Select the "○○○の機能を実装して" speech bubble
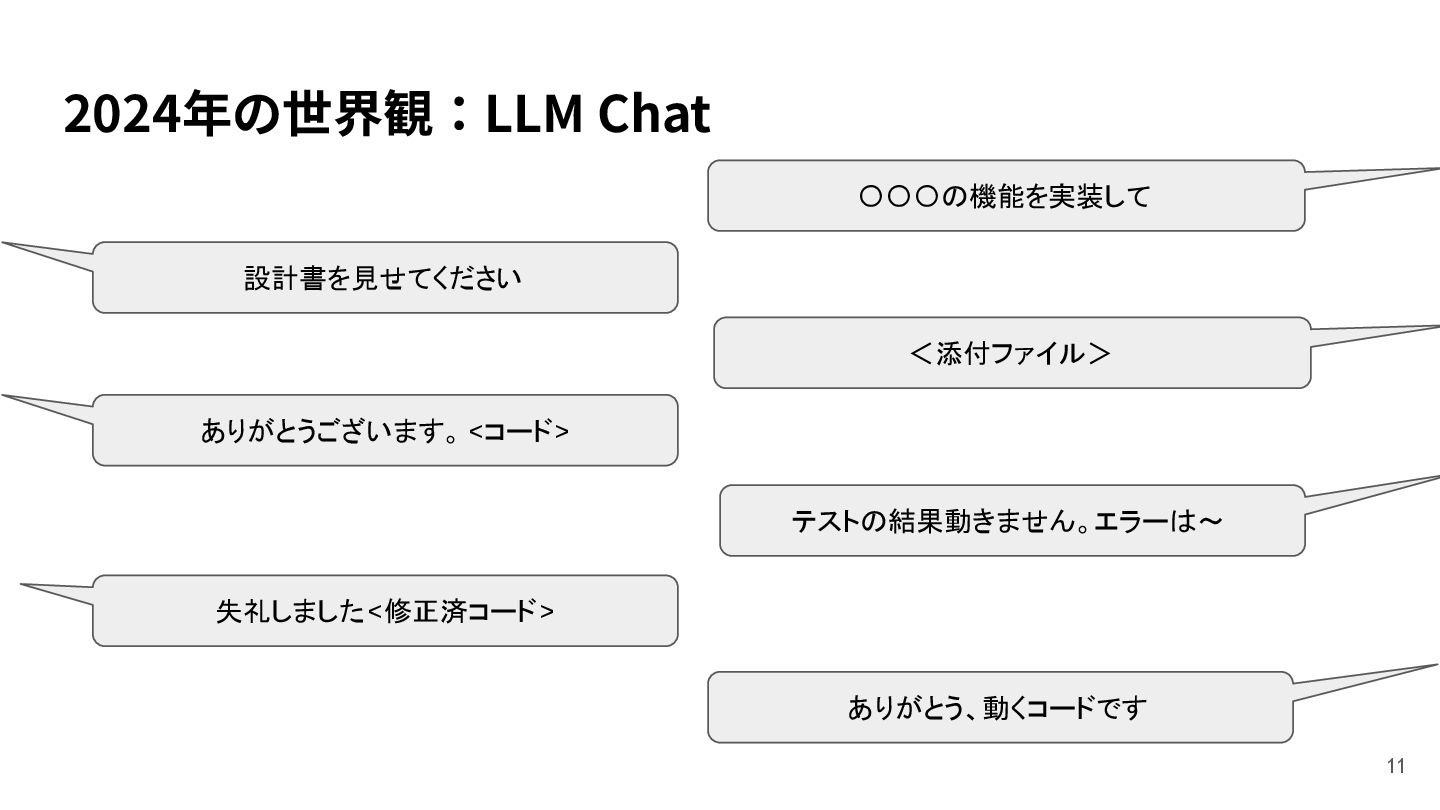The height and width of the screenshot is (810, 1440). pos(1005,196)
